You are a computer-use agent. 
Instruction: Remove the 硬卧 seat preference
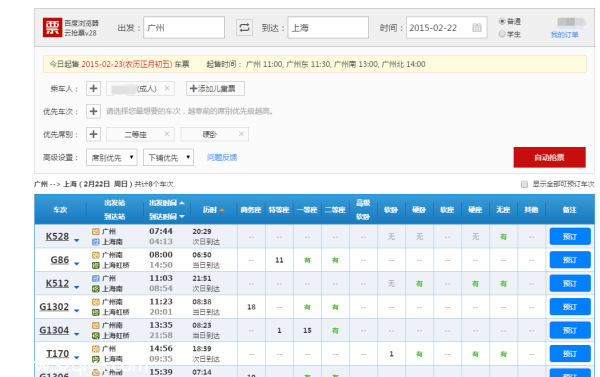[241, 134]
